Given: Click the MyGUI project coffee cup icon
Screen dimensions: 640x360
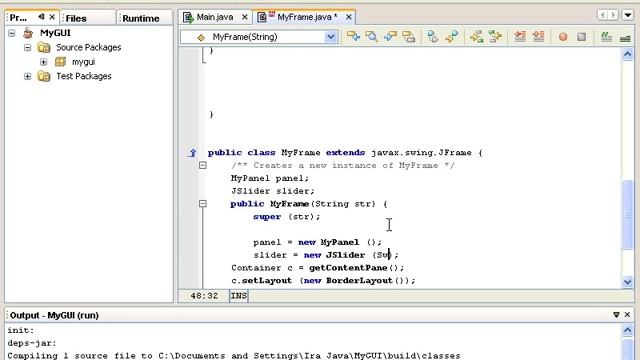Looking at the screenshot, I should coord(28,33).
